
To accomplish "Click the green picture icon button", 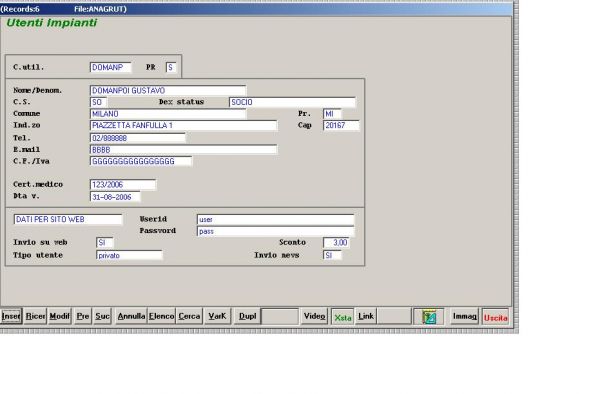I will click(x=429, y=317).
